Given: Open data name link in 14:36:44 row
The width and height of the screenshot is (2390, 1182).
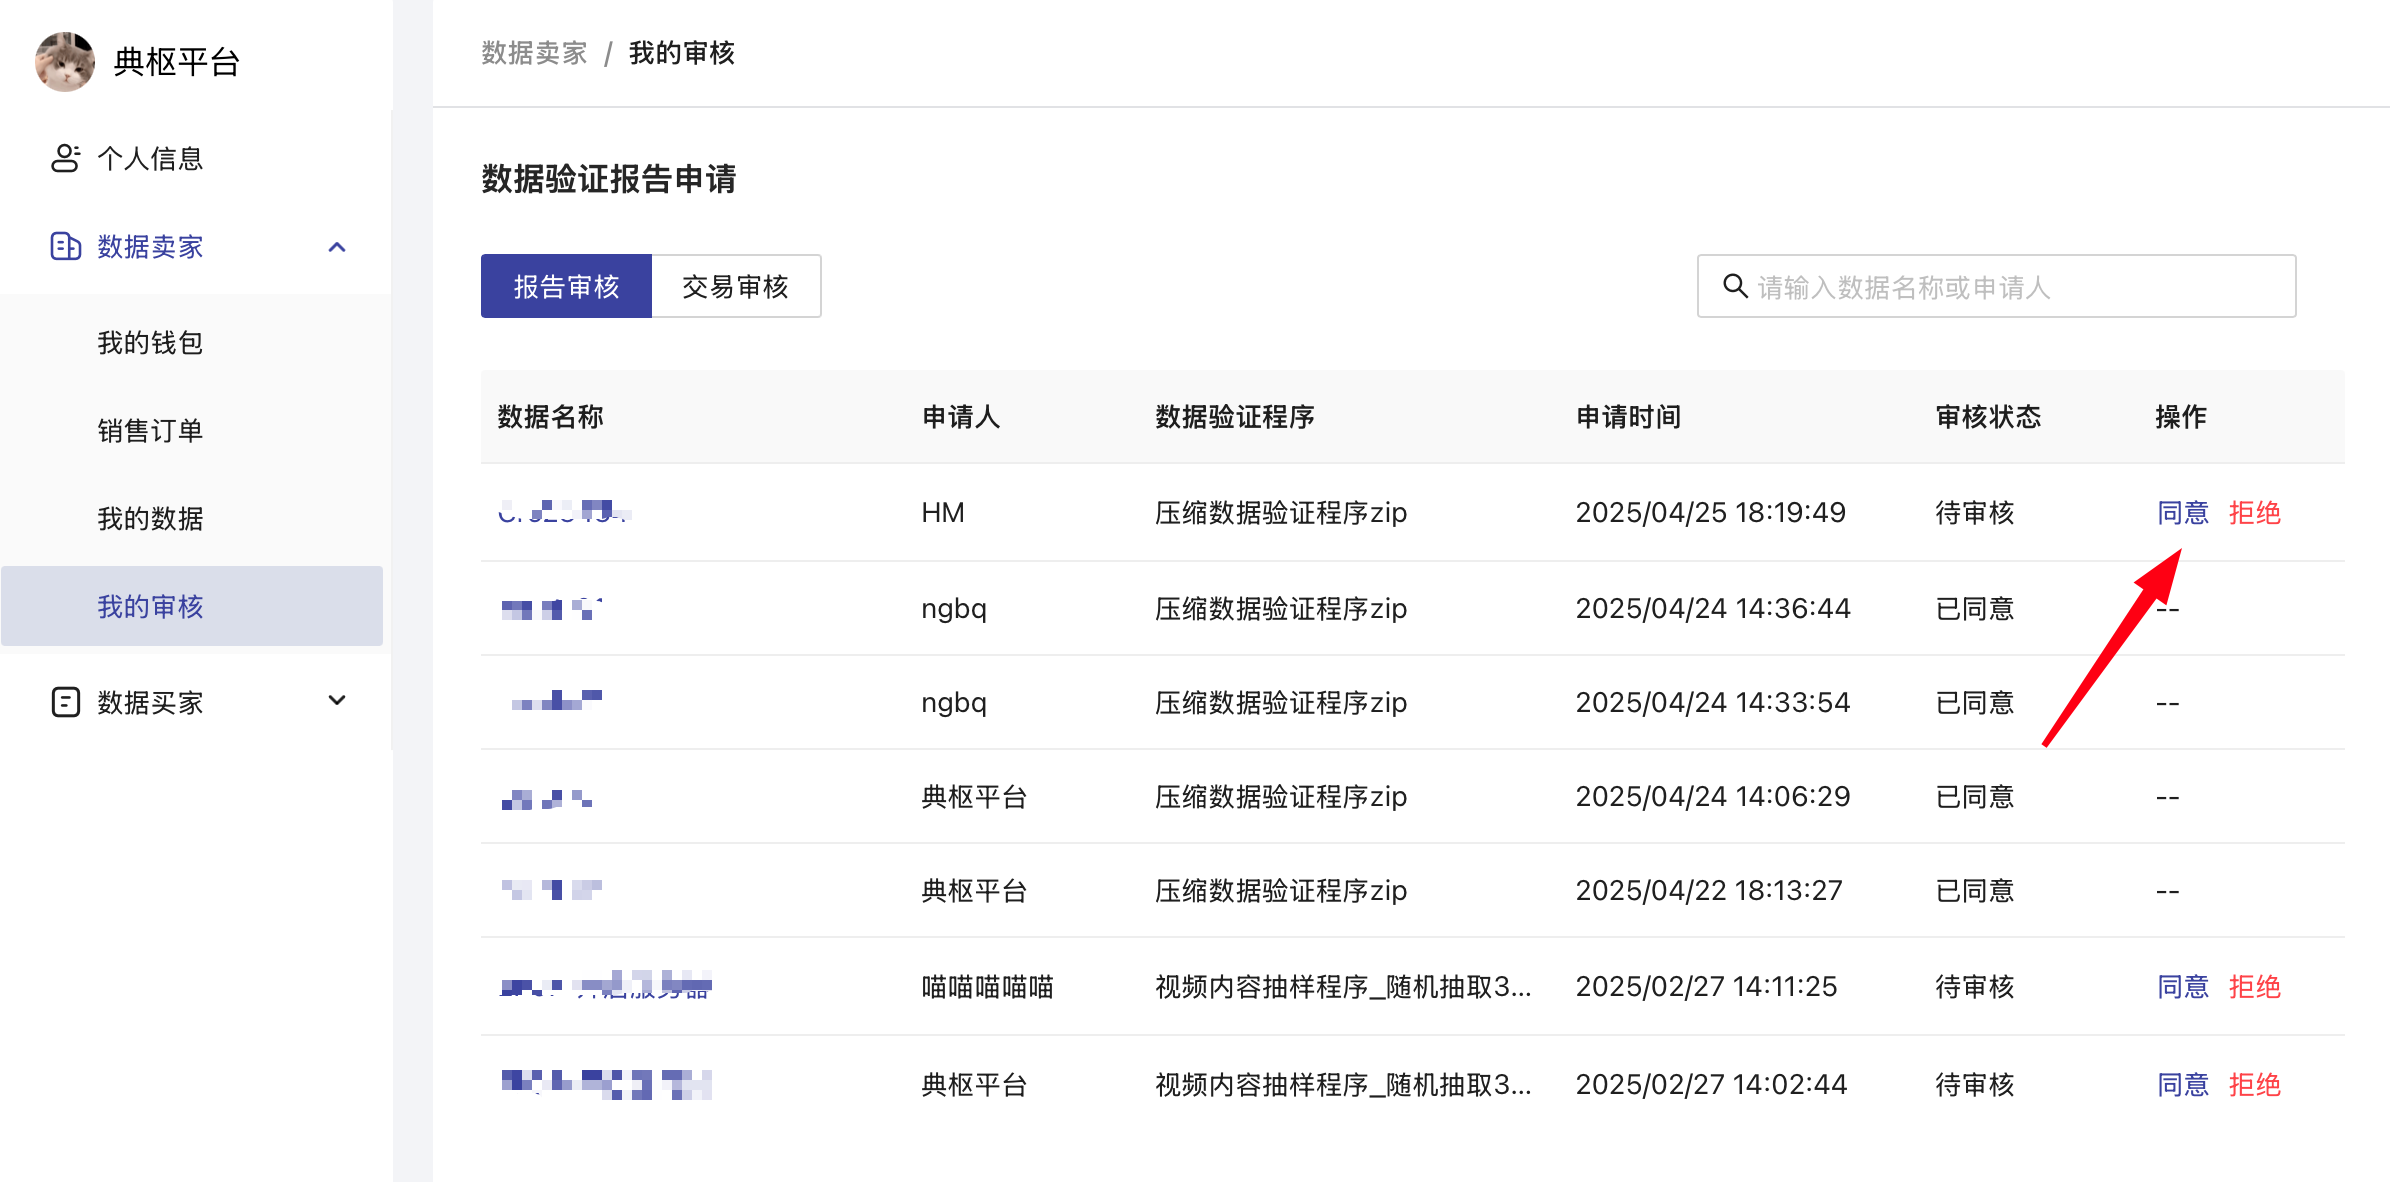Looking at the screenshot, I should (551, 608).
